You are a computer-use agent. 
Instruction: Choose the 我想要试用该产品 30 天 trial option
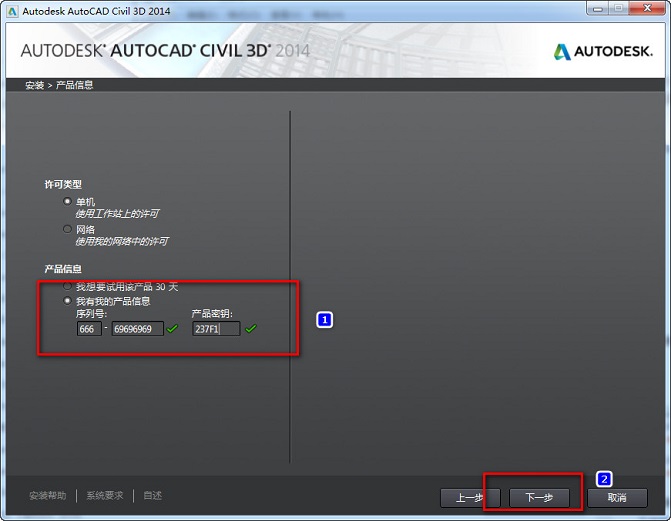click(x=67, y=286)
